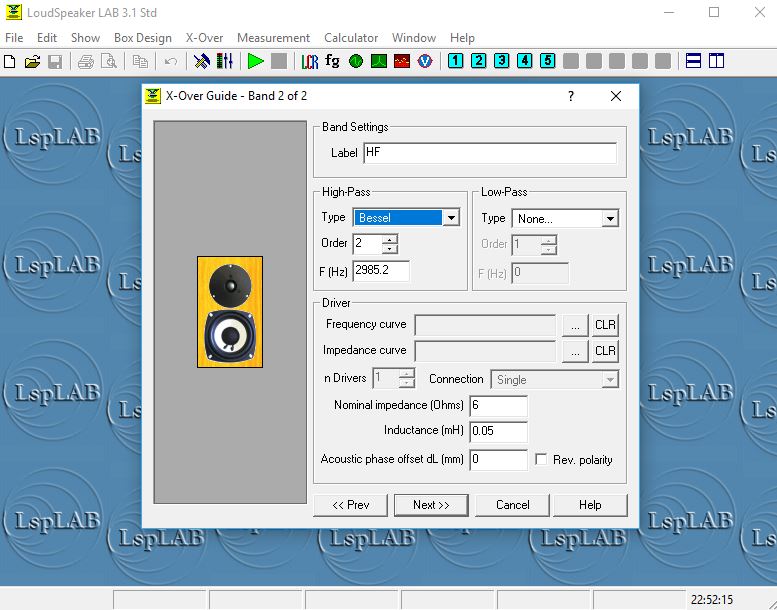Click n Drivers stepper up arrow

pos(407,374)
